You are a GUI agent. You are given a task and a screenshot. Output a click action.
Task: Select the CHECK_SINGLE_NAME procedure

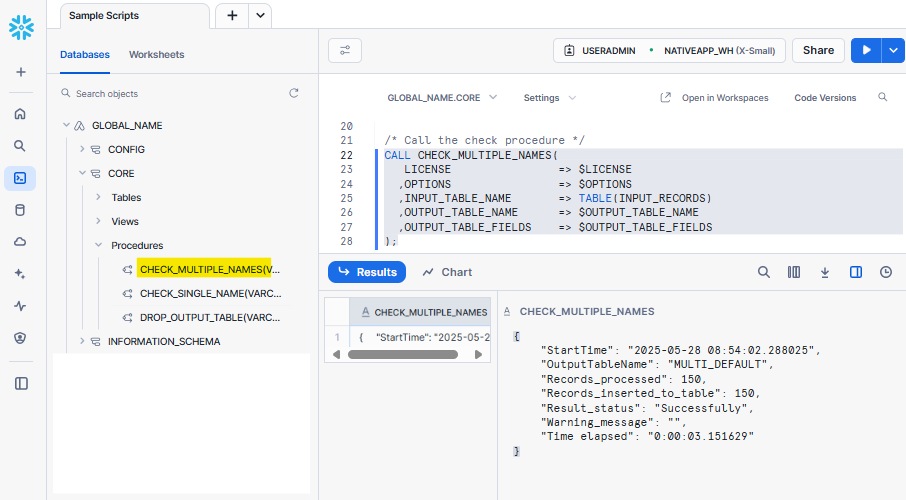pos(210,294)
